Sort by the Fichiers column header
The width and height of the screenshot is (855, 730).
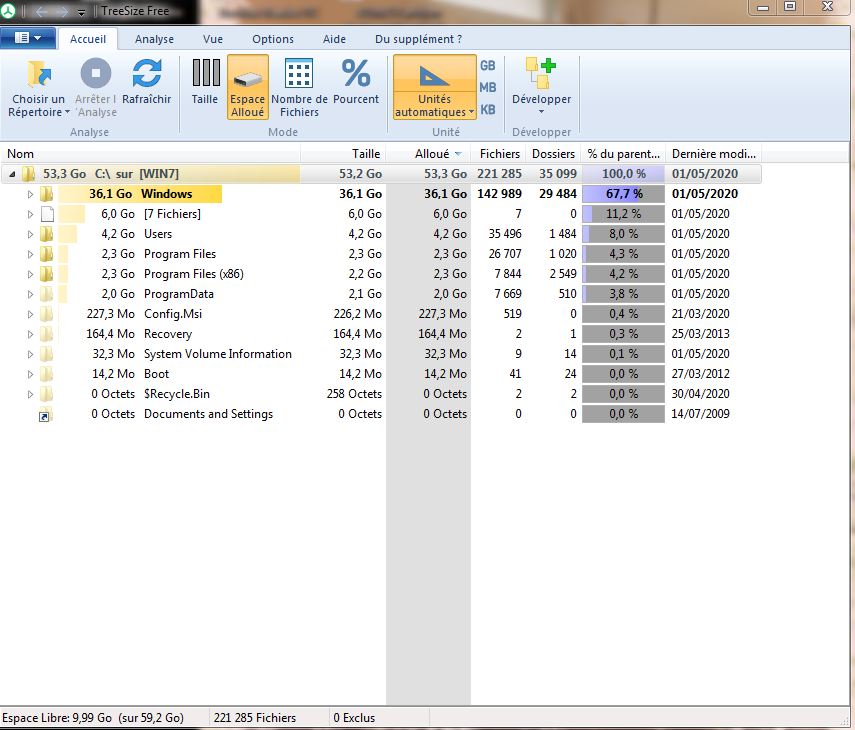[499, 154]
